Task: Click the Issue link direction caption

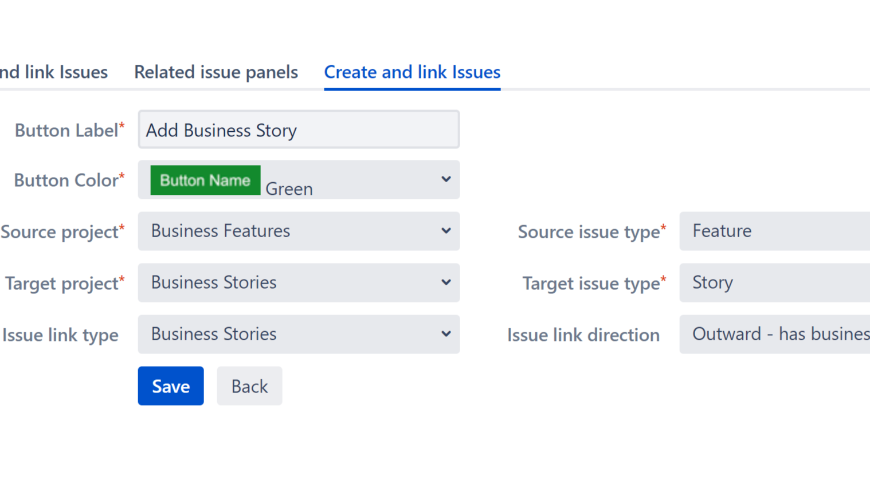Action: (583, 335)
